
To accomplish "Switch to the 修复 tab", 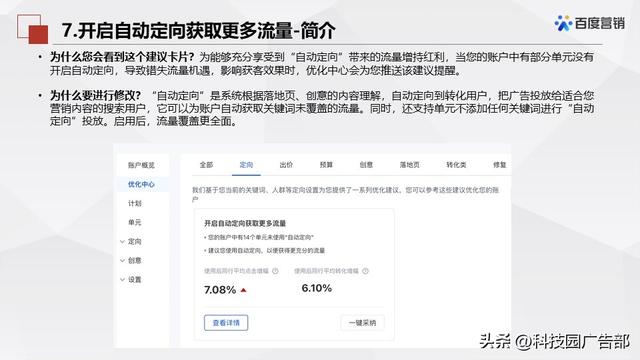I will tap(500, 165).
